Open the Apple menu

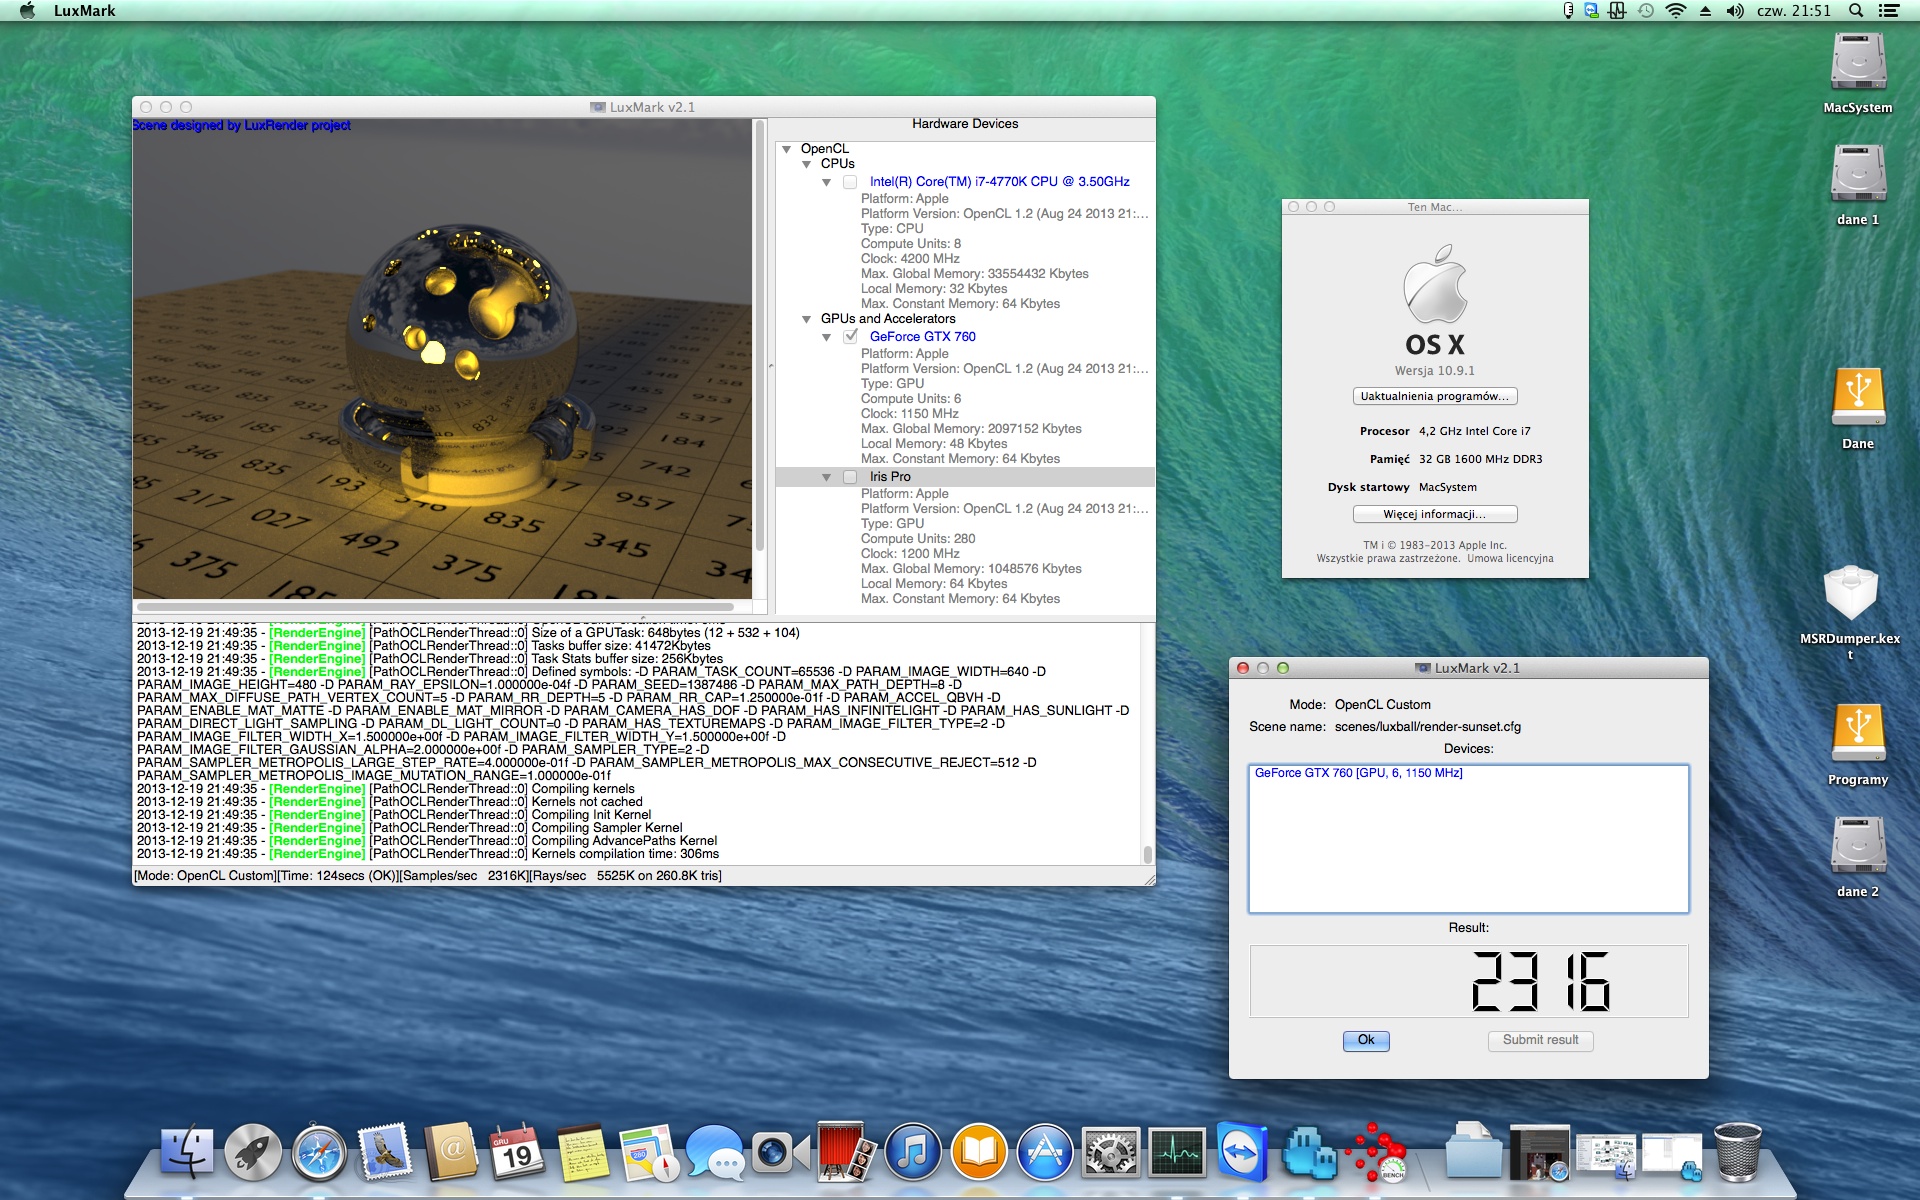27,11
